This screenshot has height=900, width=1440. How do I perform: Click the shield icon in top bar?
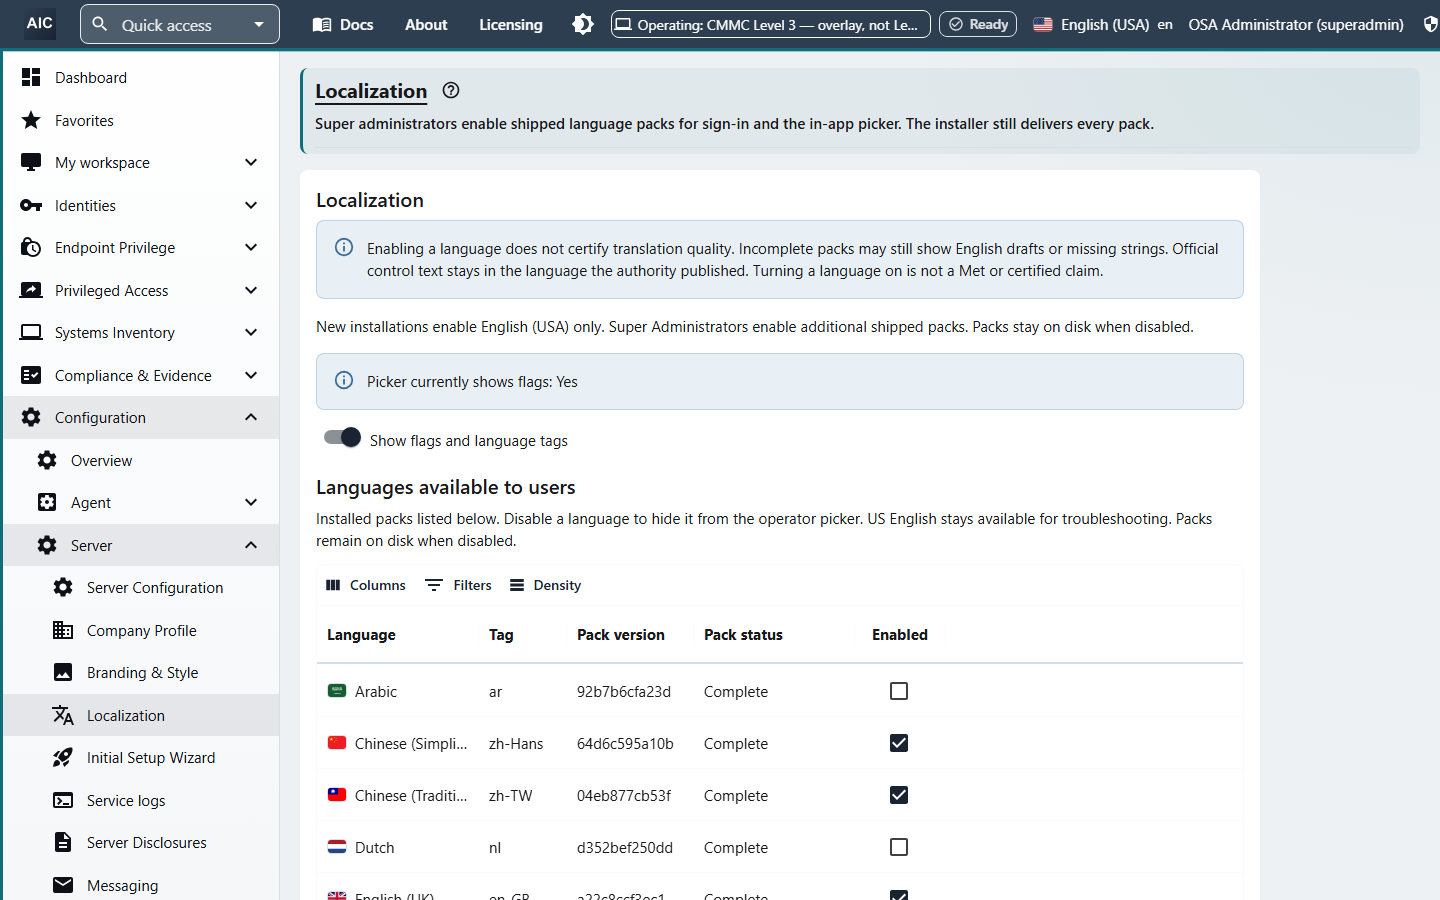point(1431,24)
